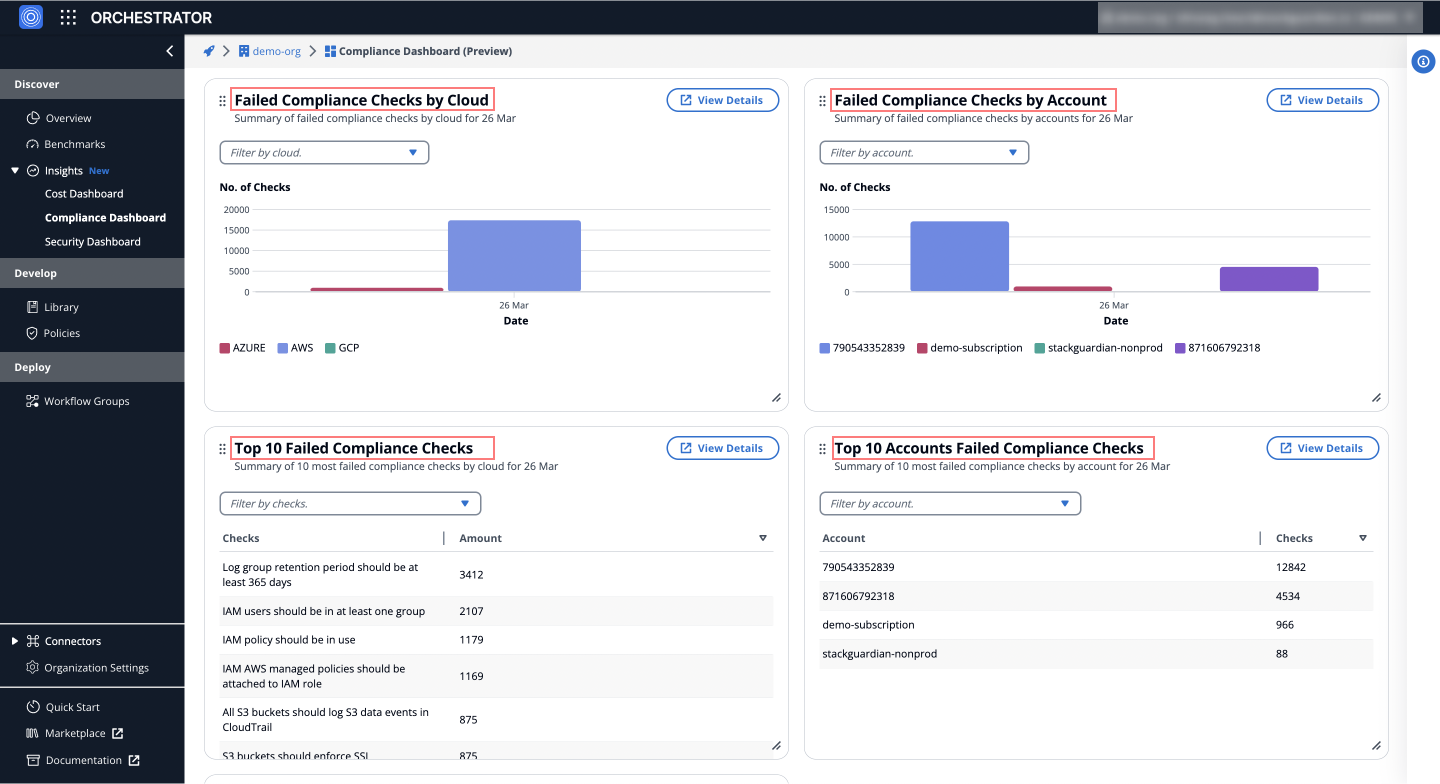Click View Details on Failed Compliance Checks by Cloud
Screen dimensions: 1440x784
[722, 99]
